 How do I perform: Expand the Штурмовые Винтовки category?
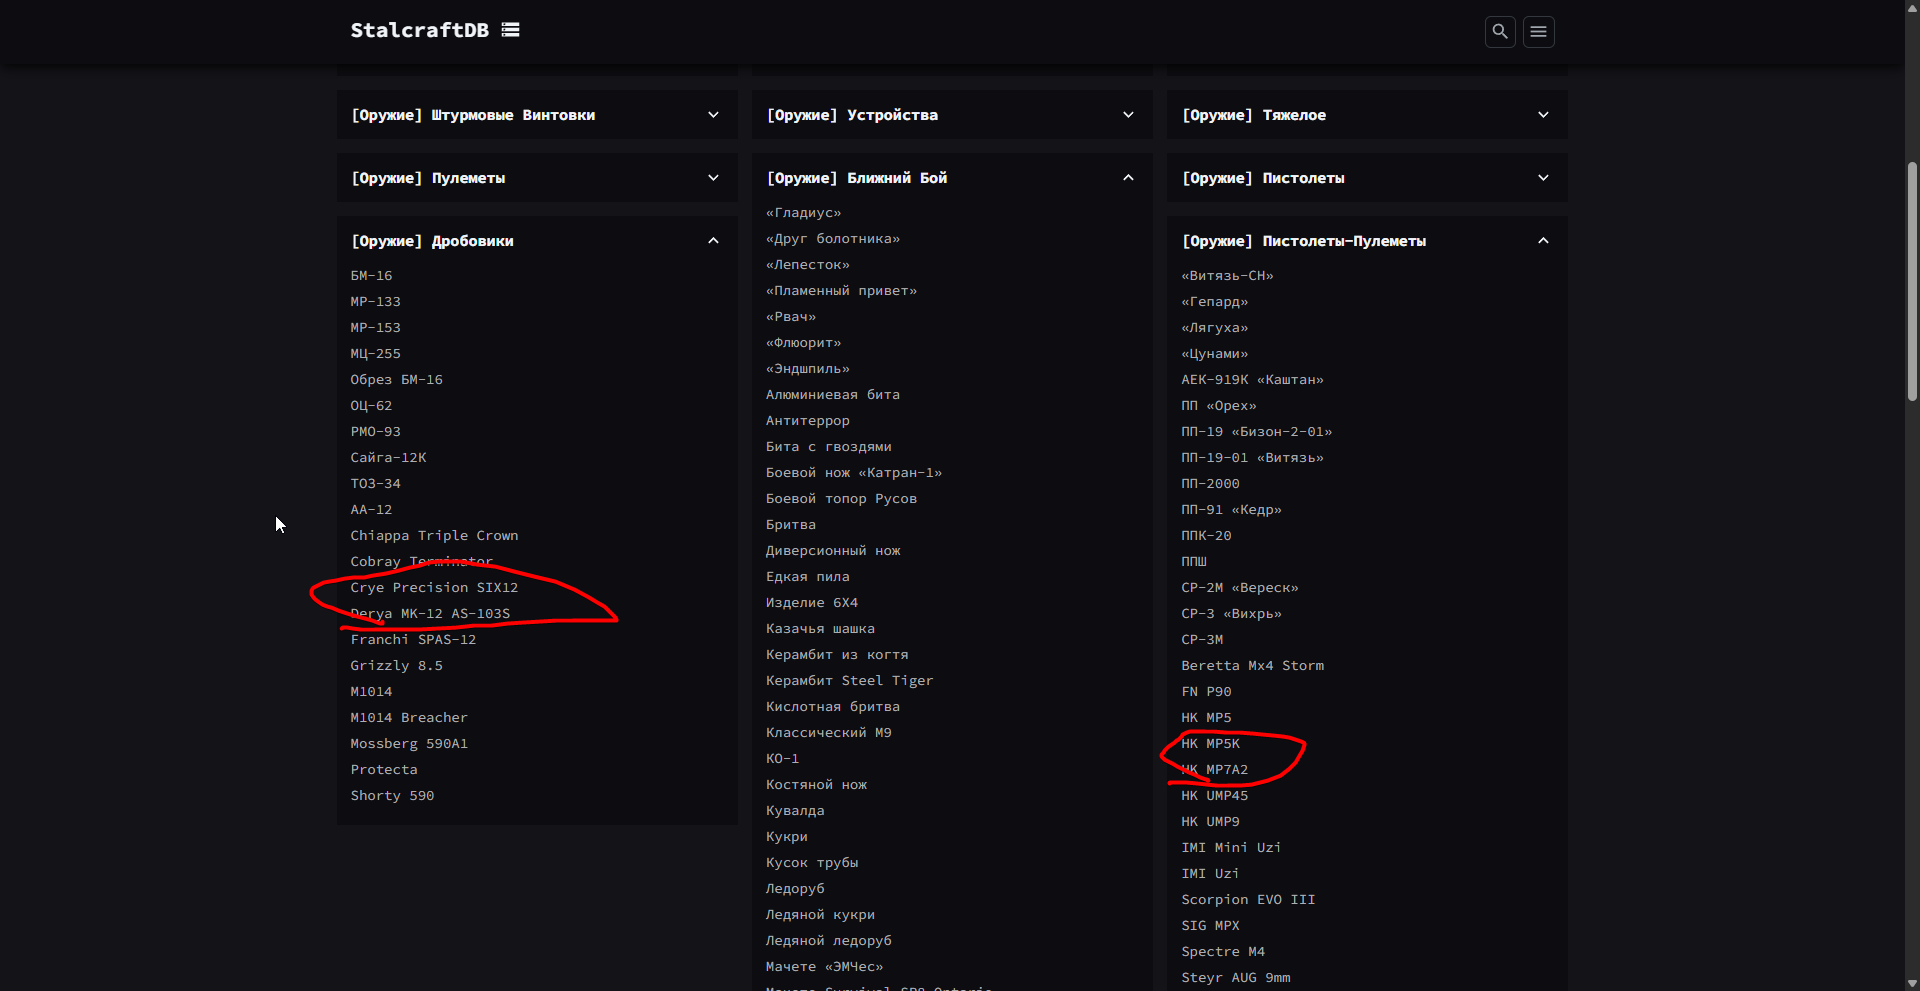(x=537, y=115)
